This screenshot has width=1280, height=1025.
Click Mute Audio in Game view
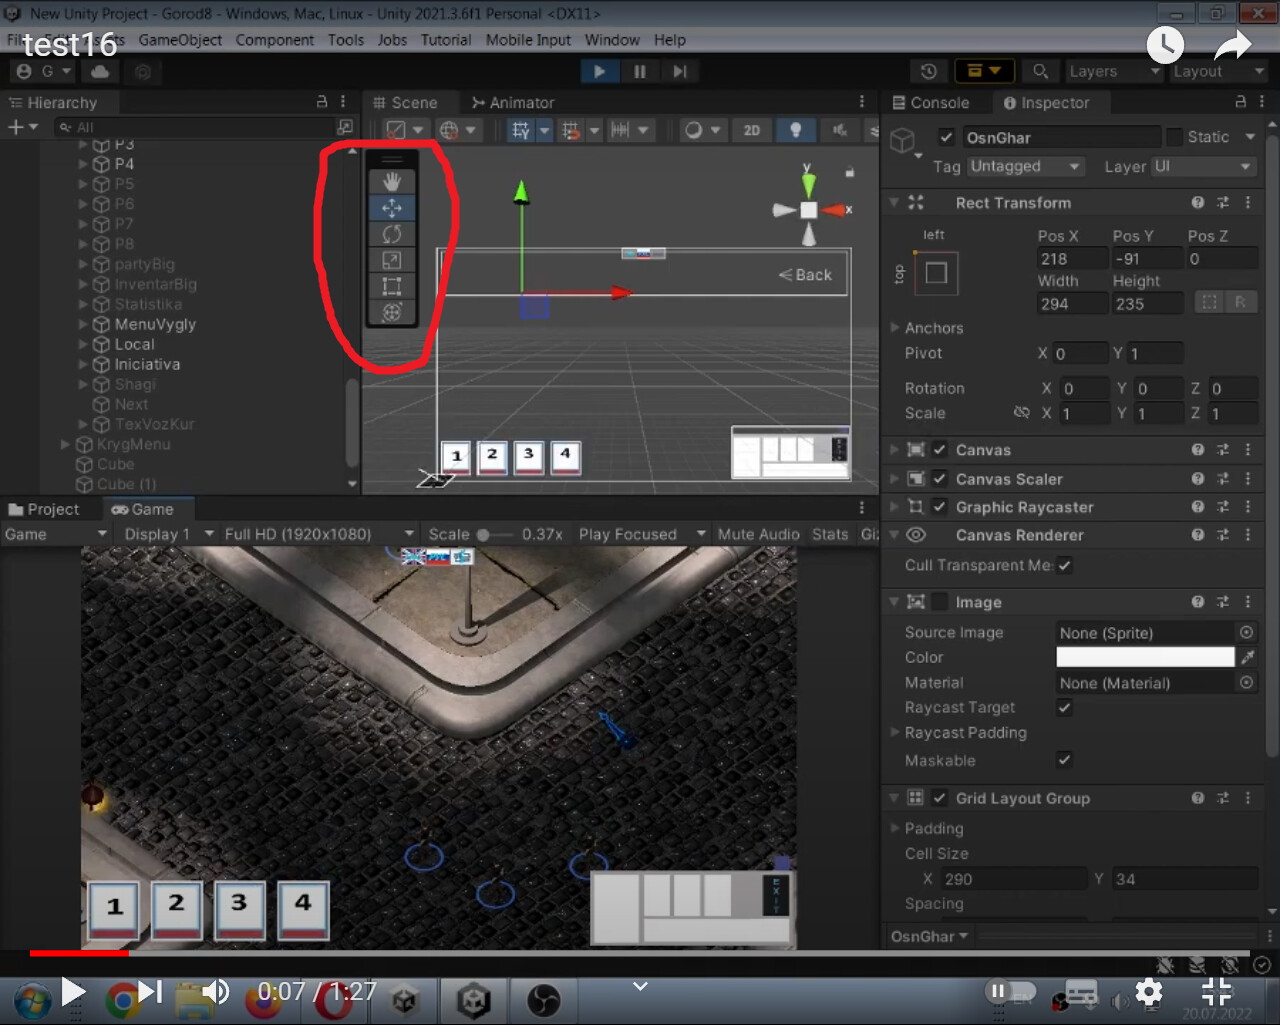(758, 534)
